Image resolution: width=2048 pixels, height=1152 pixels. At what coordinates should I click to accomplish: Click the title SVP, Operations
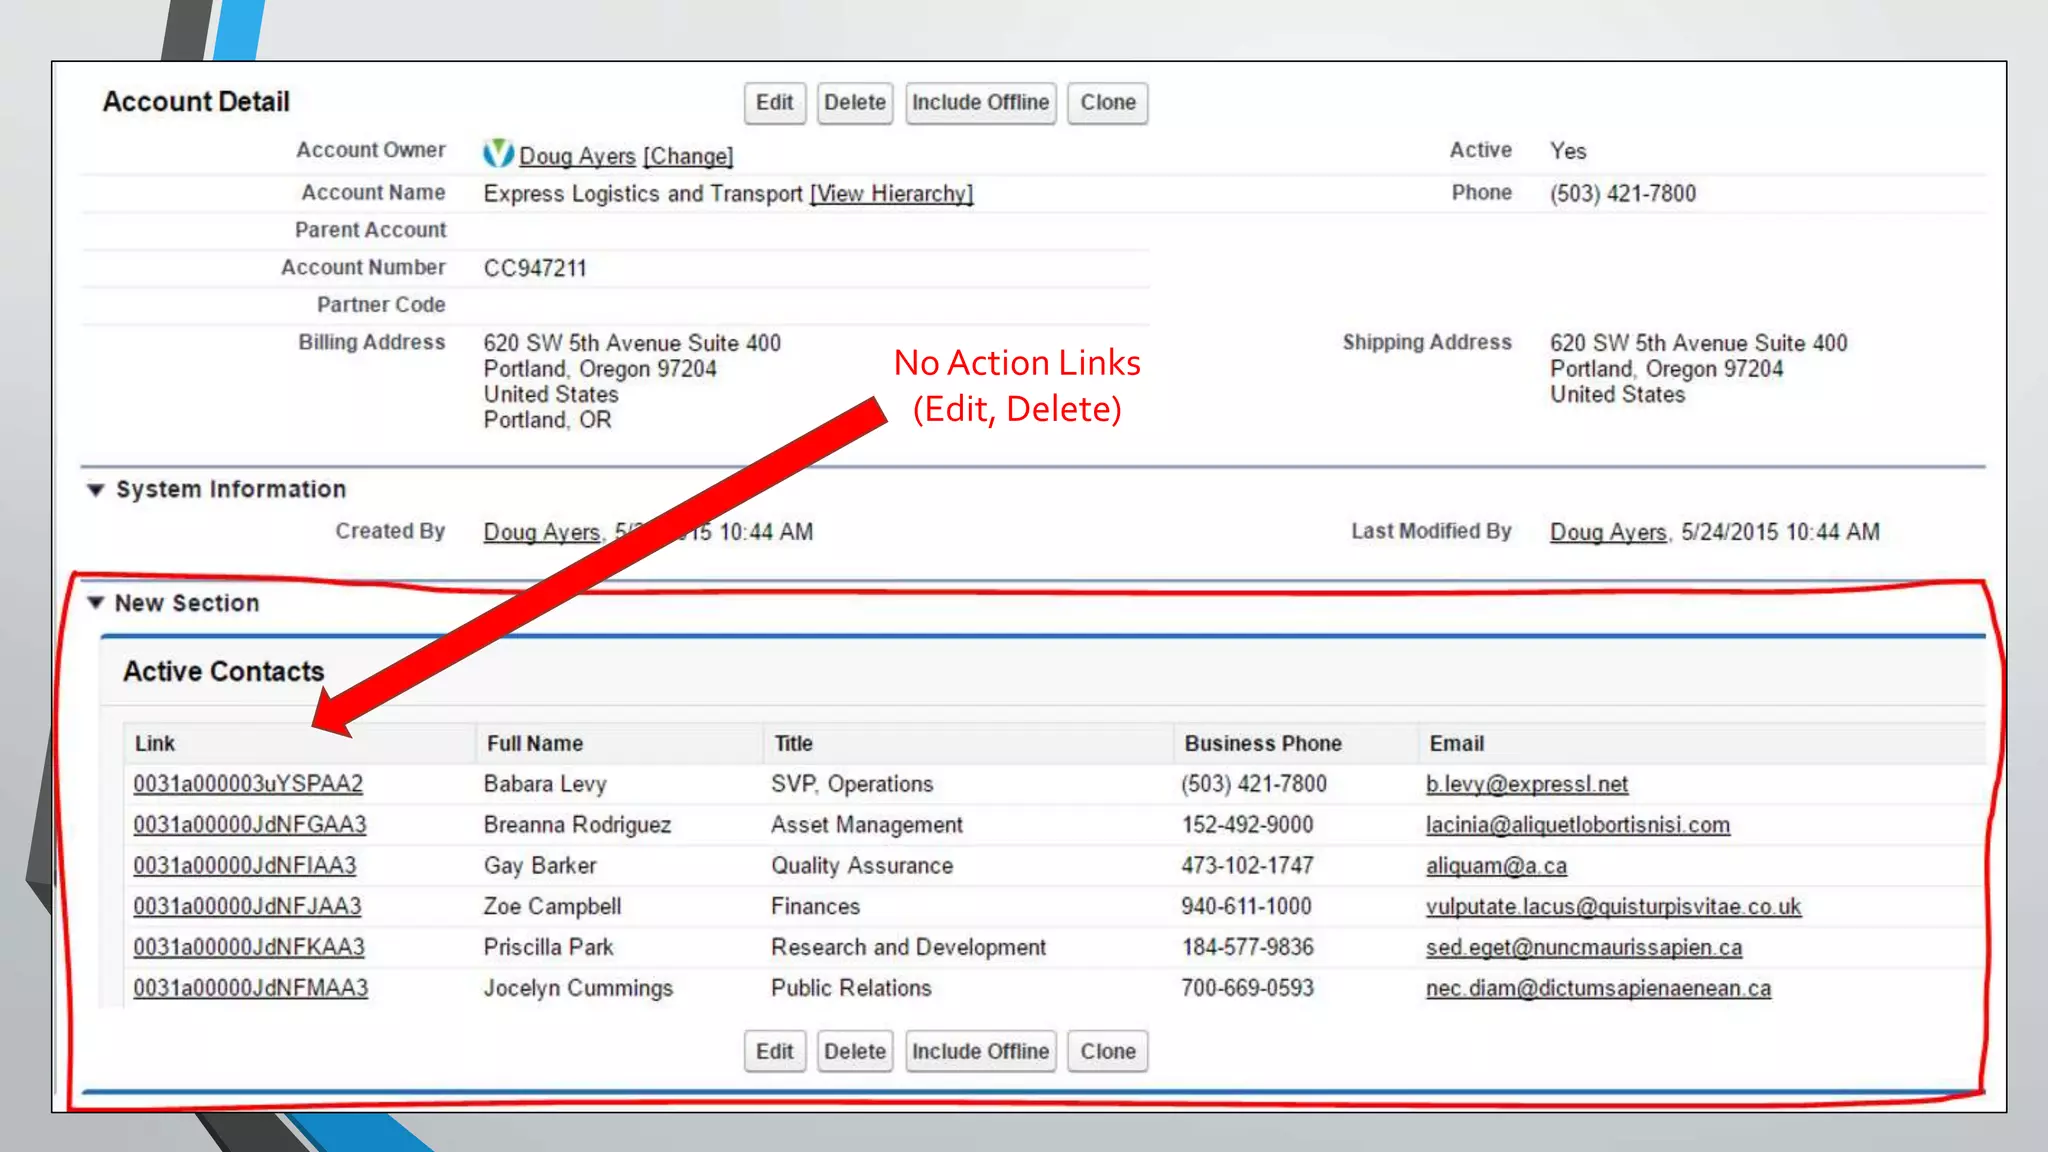(852, 784)
